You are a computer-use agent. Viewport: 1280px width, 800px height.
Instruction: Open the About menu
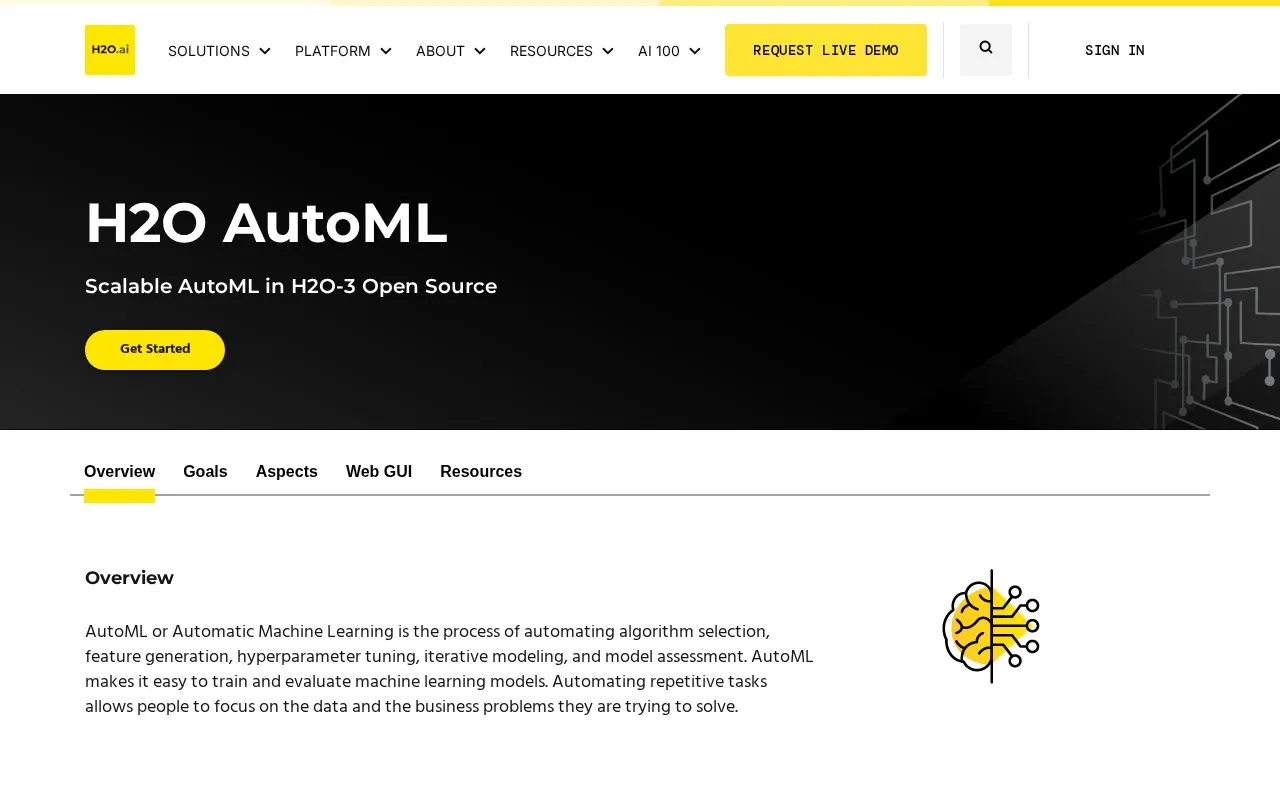pos(440,51)
